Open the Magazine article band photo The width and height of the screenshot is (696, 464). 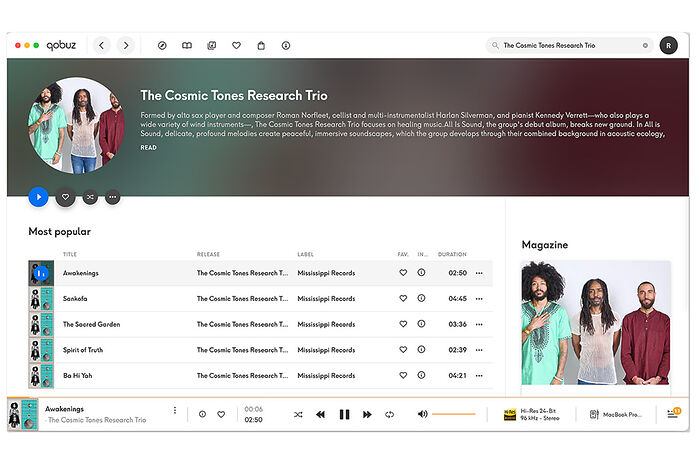coord(596,323)
